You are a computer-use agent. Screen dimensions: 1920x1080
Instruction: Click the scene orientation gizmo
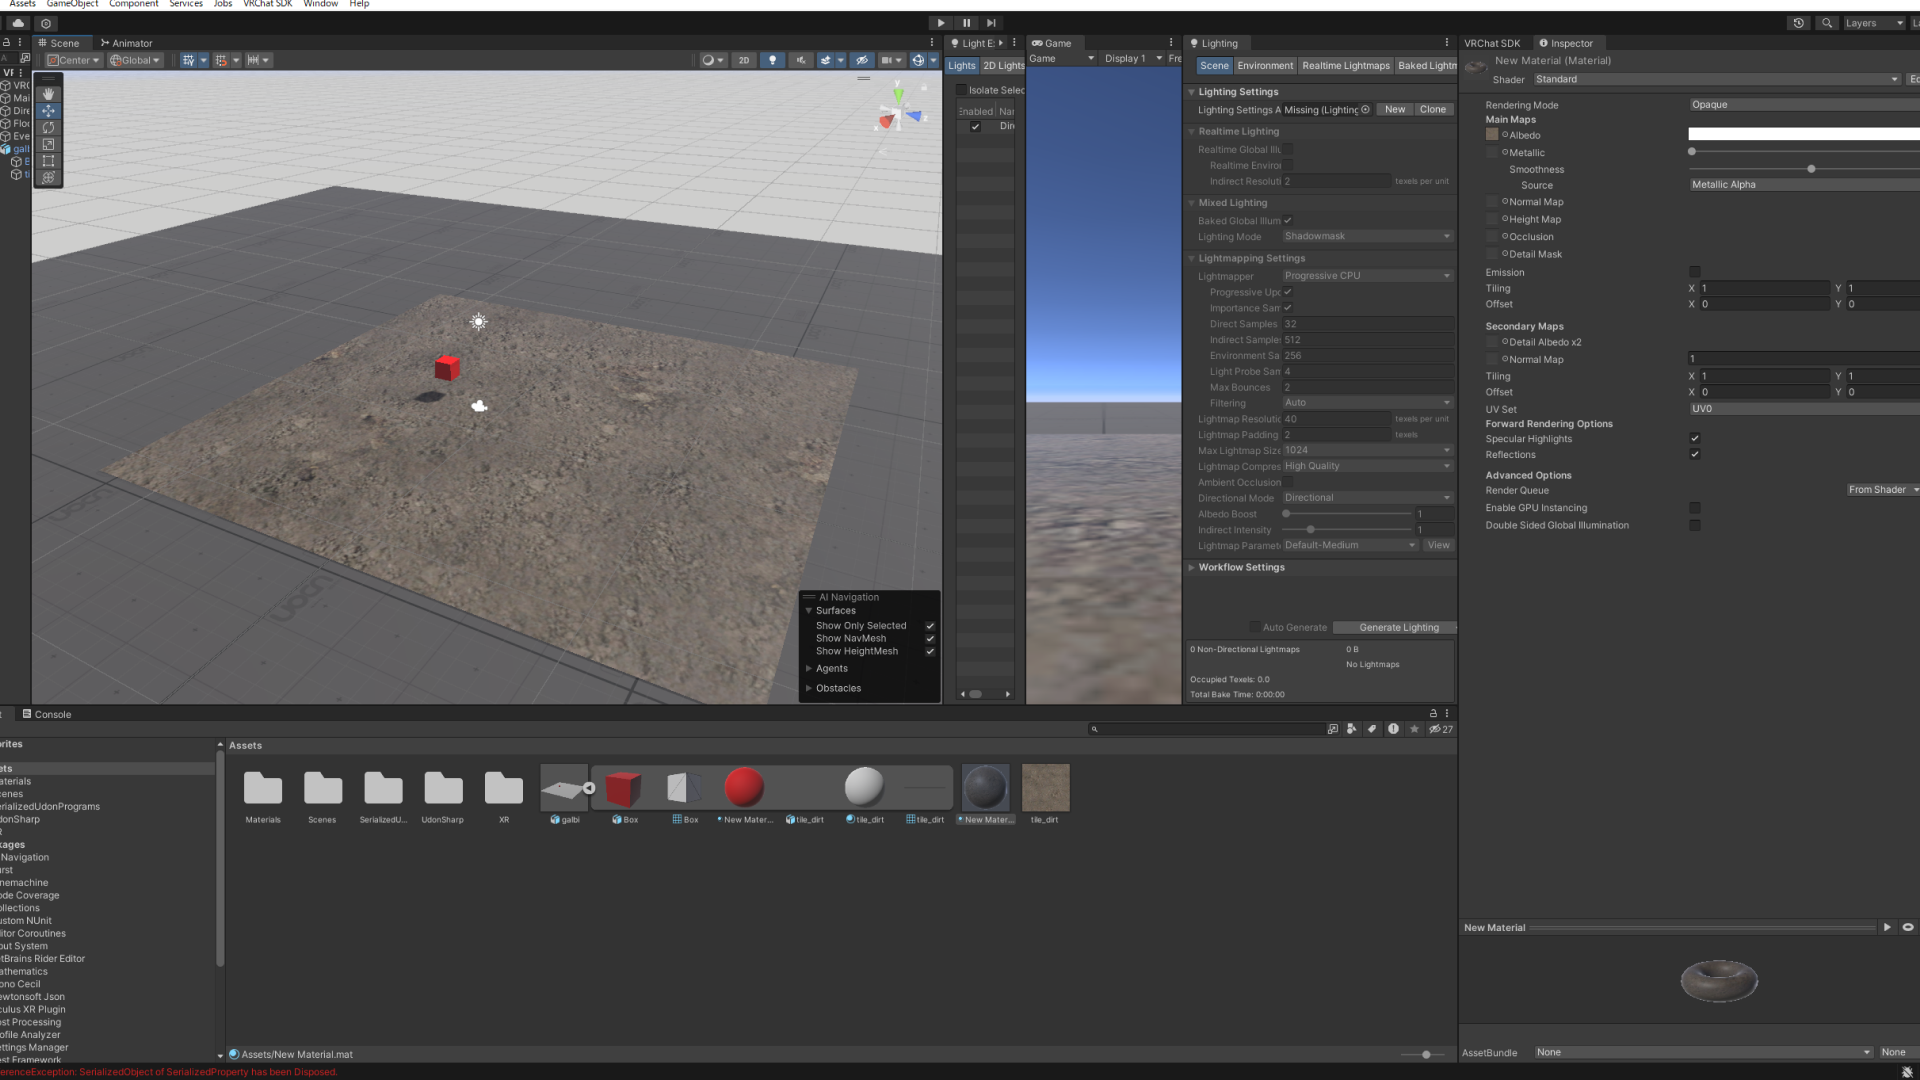pos(899,113)
